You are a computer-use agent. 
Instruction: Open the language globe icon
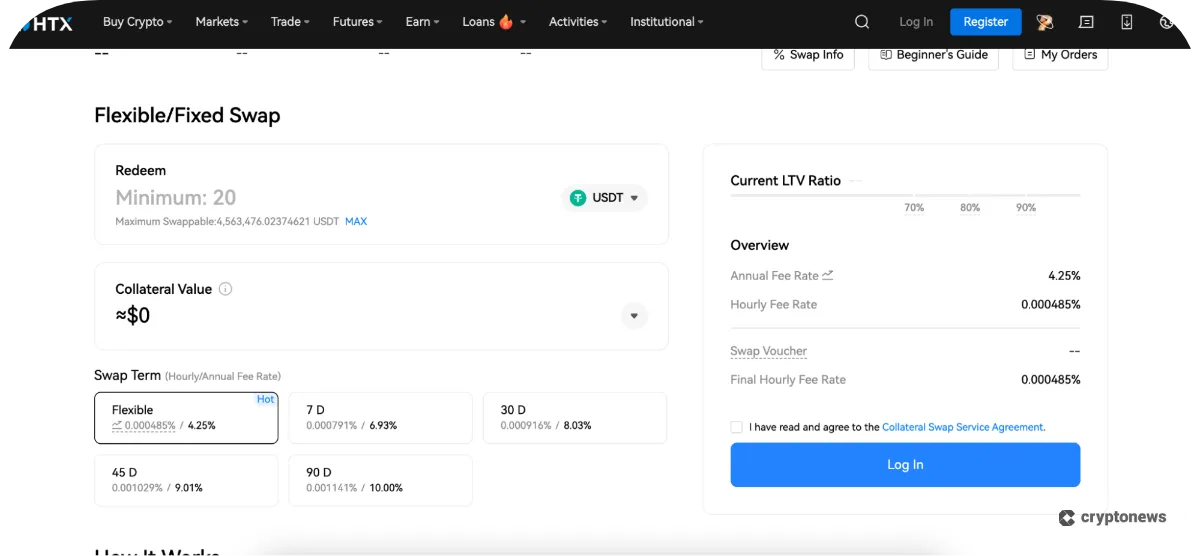point(1166,22)
